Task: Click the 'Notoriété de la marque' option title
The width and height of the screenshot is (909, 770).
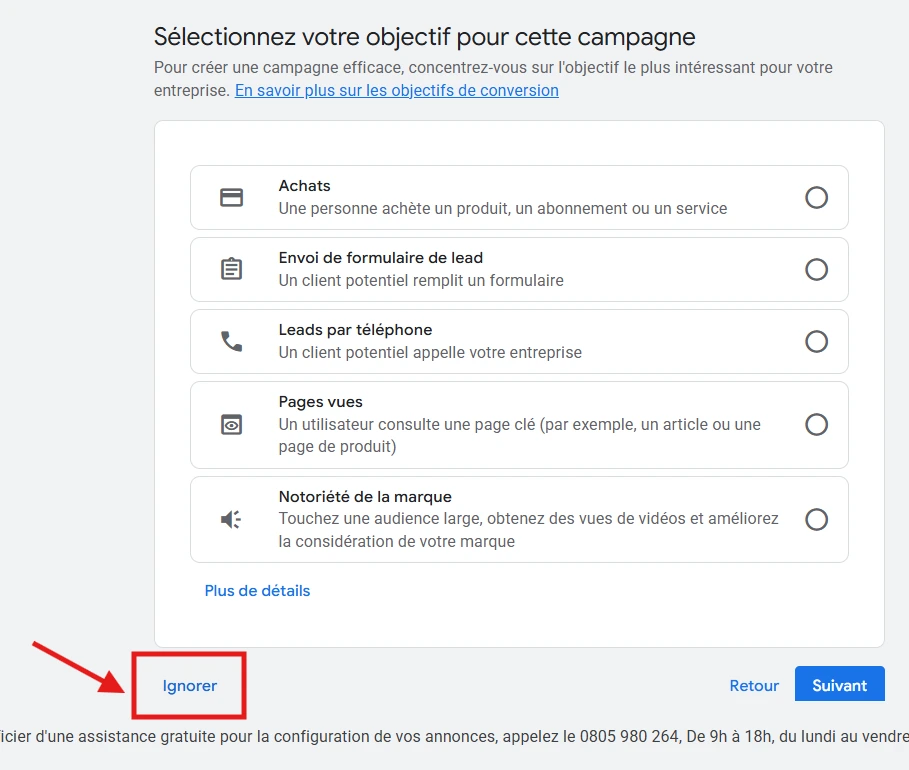Action: [365, 497]
